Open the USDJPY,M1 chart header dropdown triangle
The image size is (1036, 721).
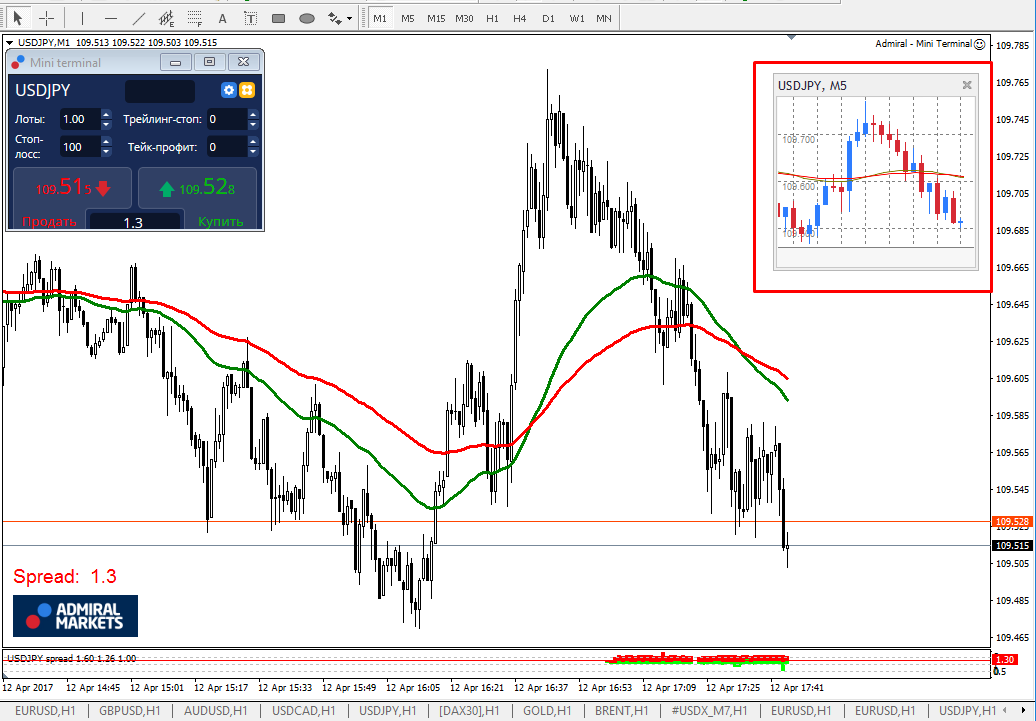9,43
